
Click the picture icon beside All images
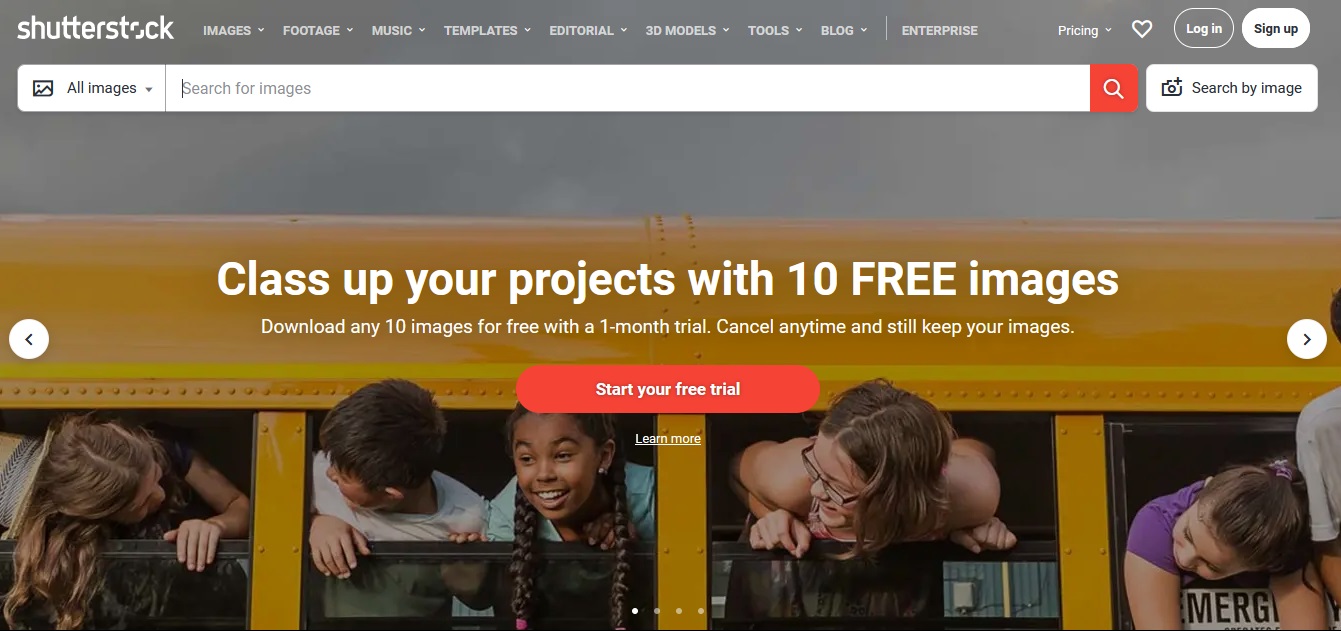pos(43,88)
